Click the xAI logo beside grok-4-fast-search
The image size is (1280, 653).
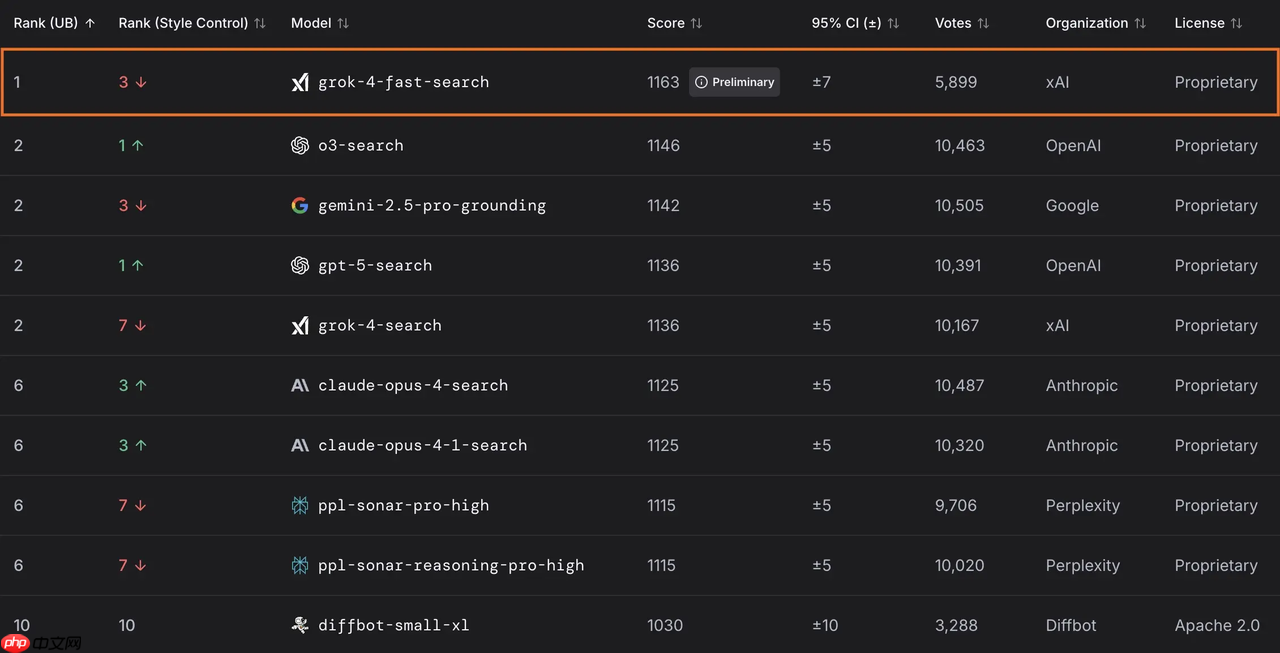pyautogui.click(x=300, y=83)
